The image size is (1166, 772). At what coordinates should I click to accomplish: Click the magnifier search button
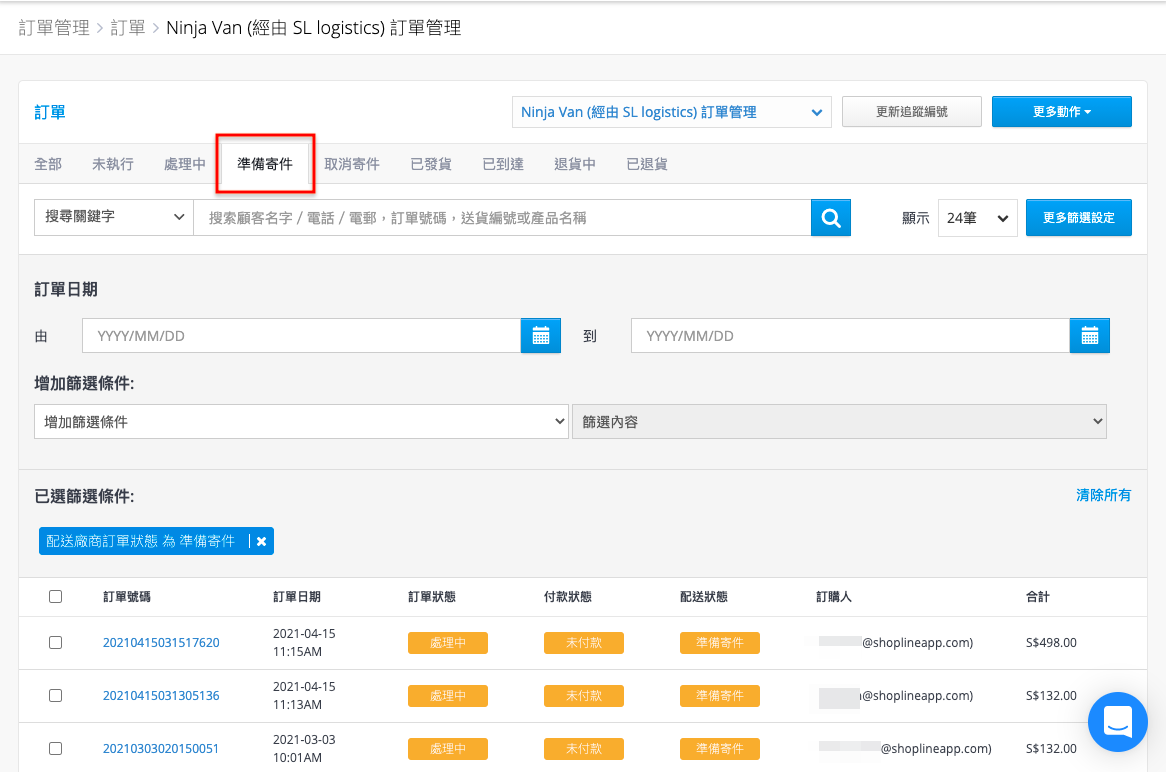pos(831,217)
